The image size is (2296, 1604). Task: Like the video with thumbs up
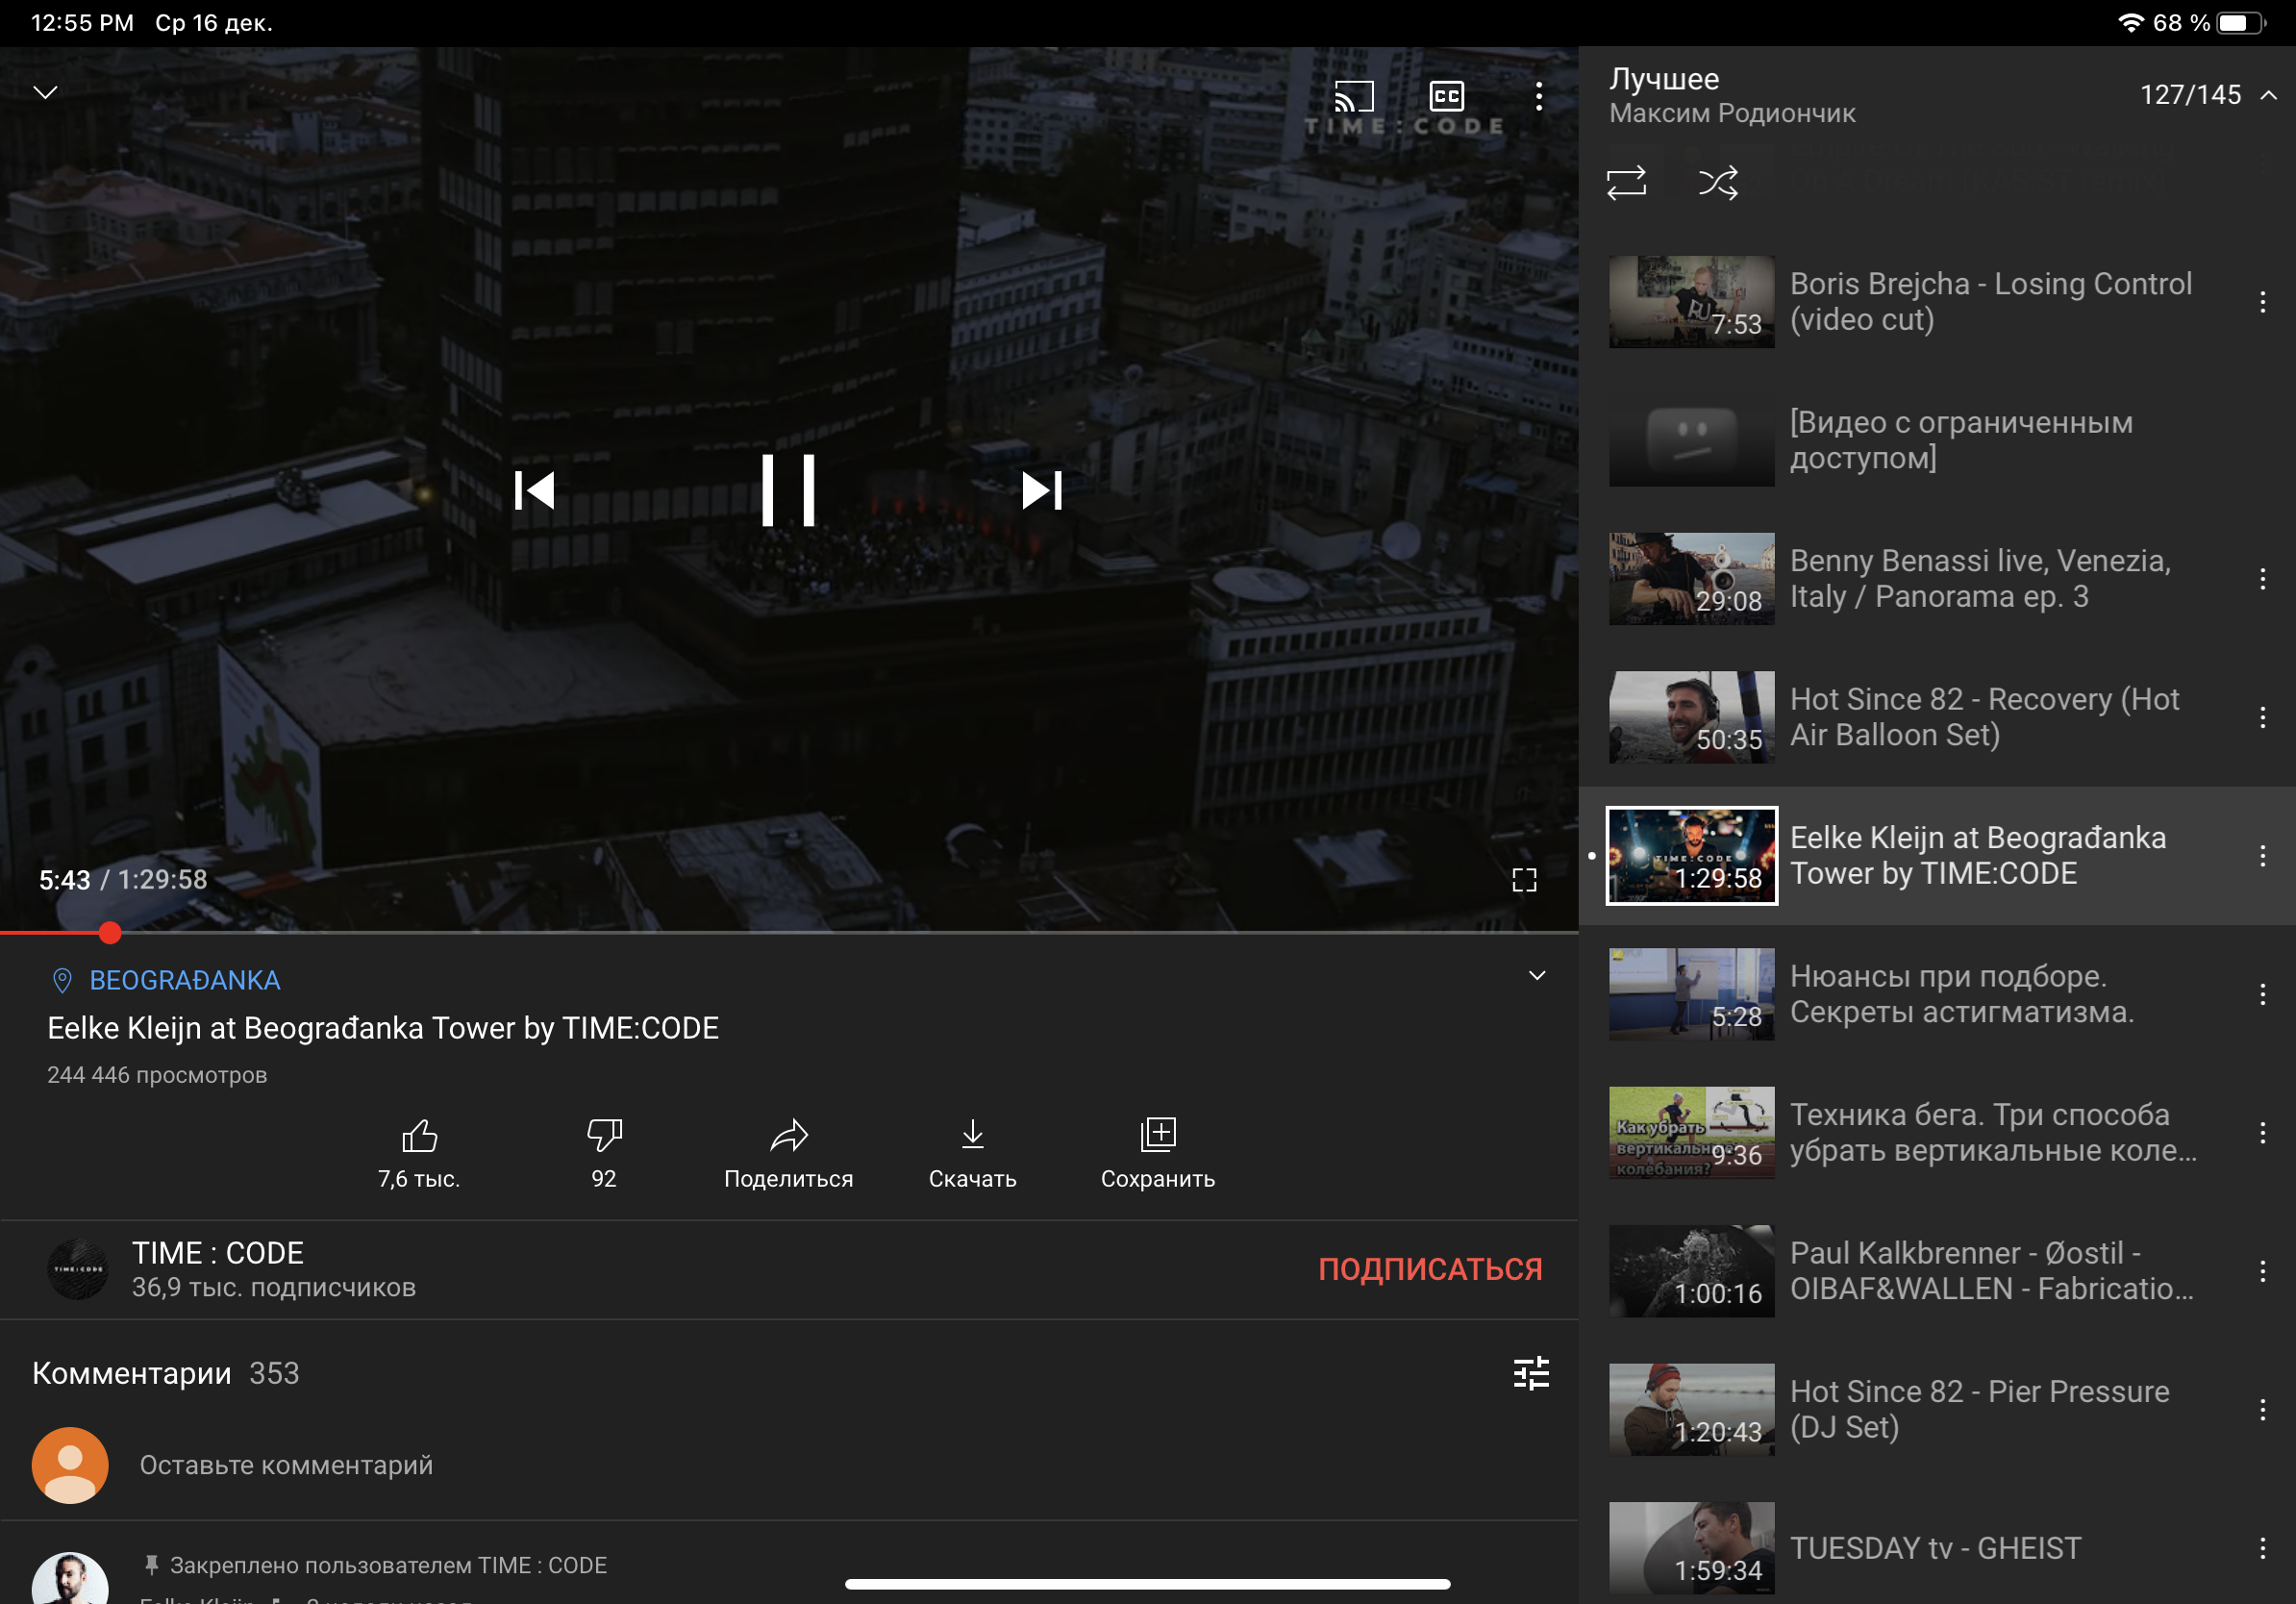(419, 1136)
